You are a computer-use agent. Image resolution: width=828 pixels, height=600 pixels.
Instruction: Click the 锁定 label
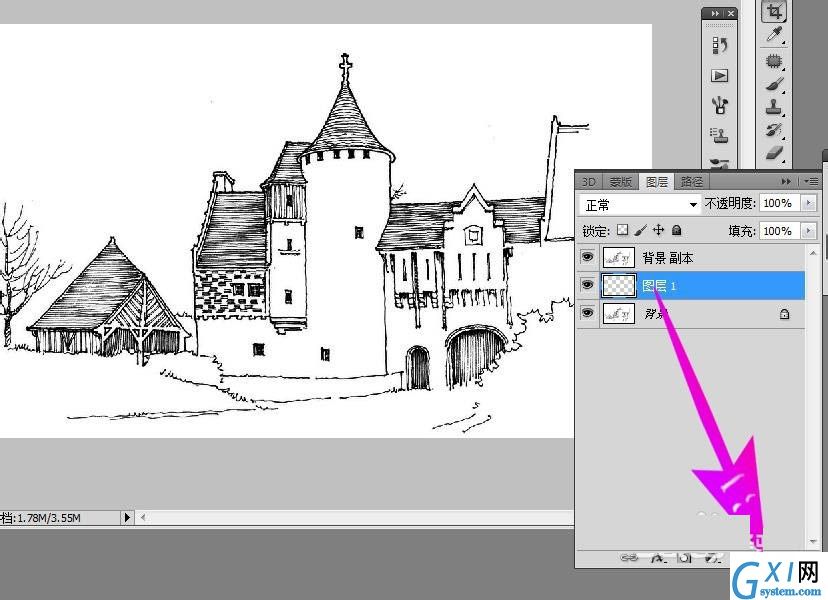(597, 231)
